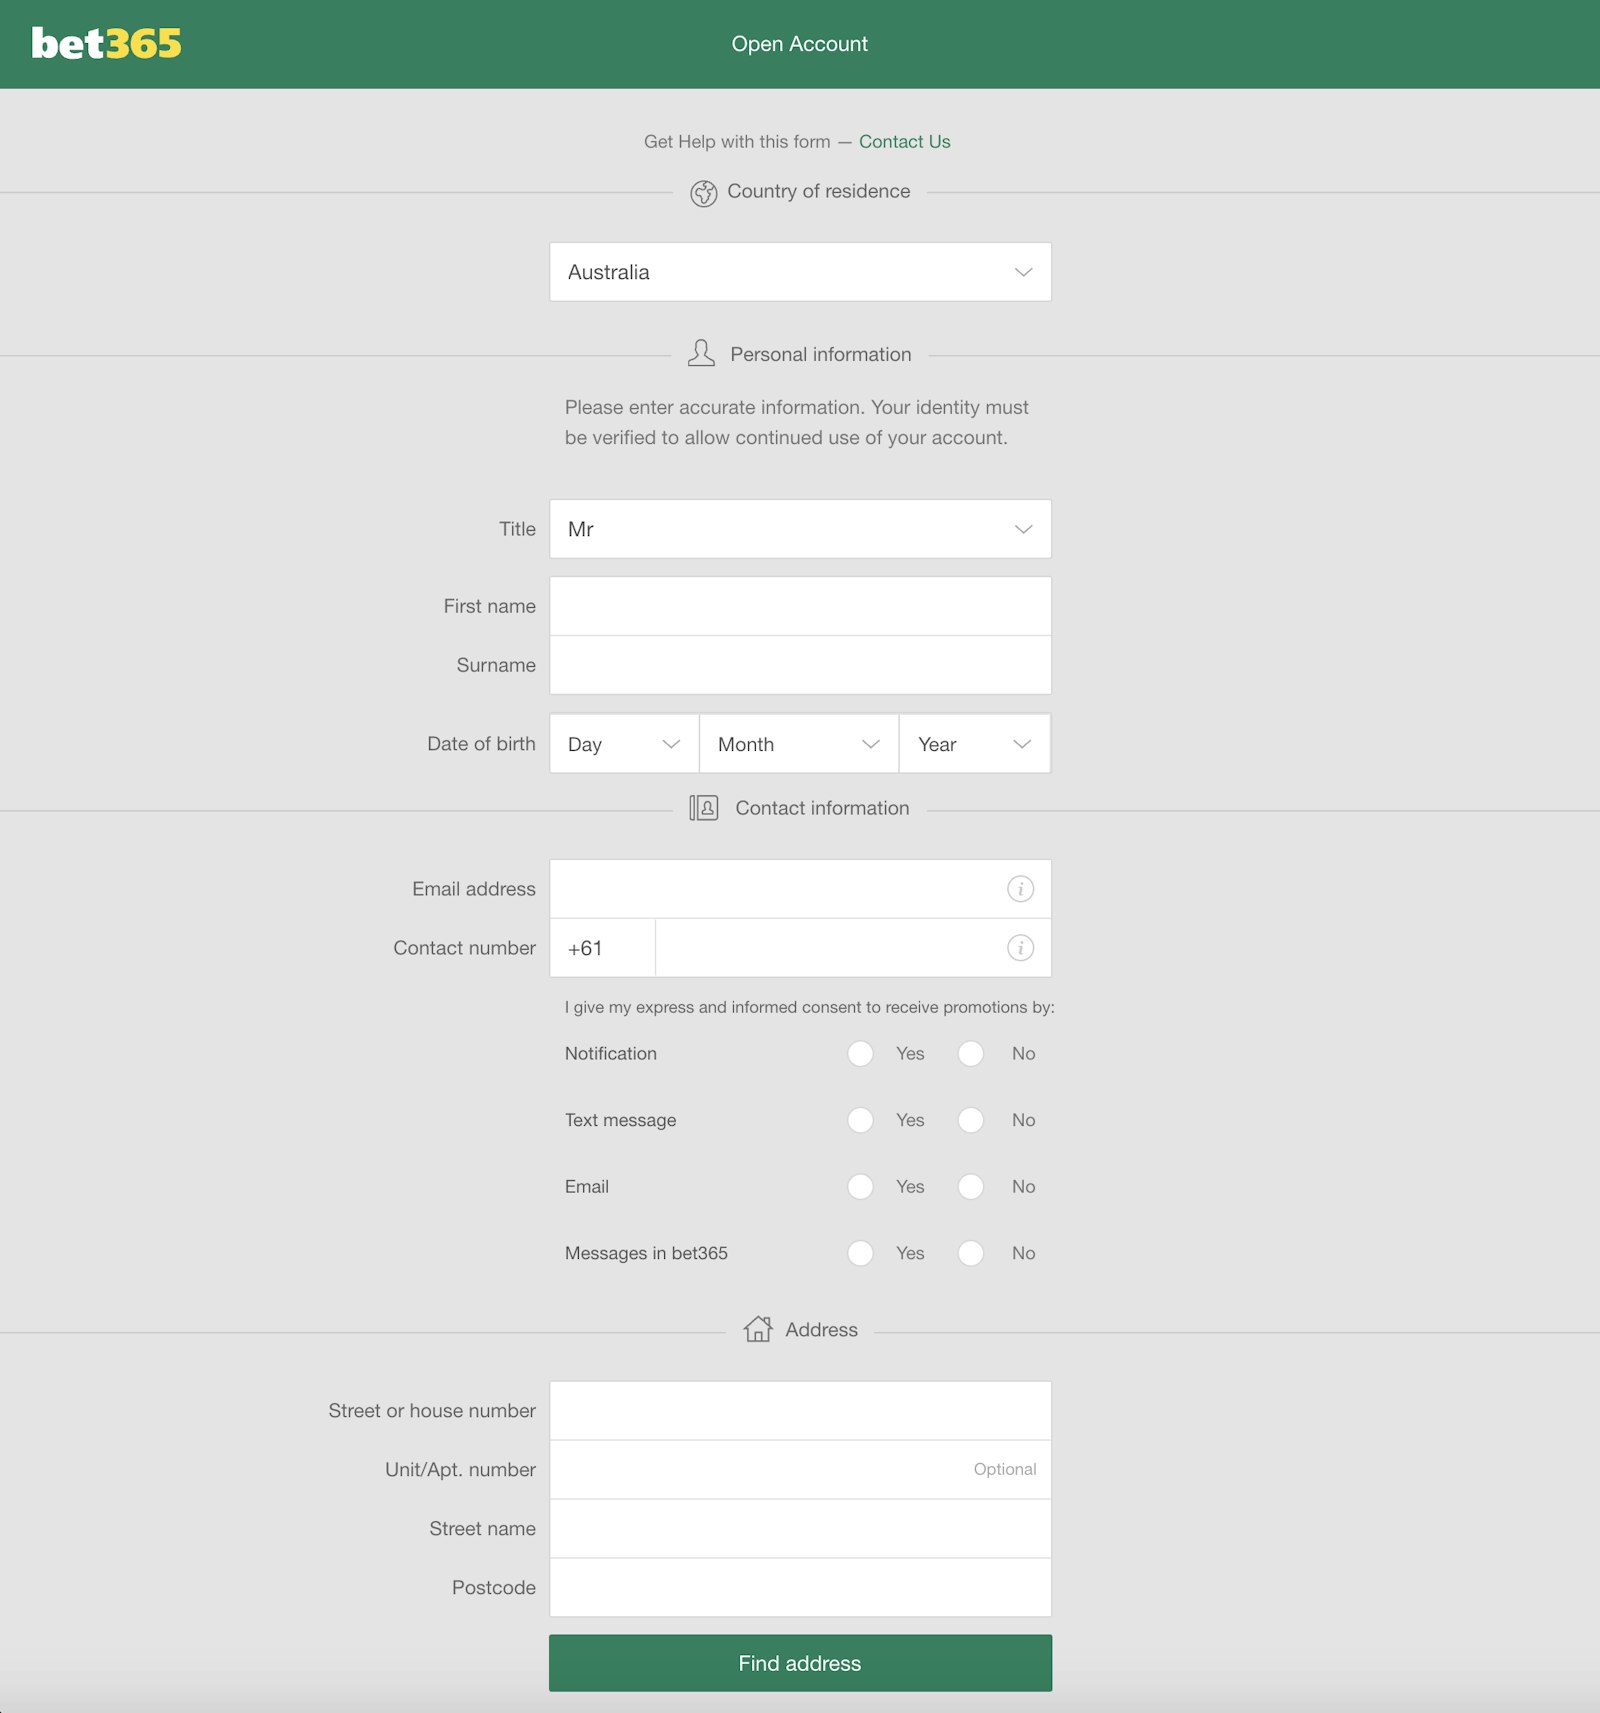This screenshot has height=1713, width=1600.
Task: Open the Country of residence dropdown
Action: 800,272
